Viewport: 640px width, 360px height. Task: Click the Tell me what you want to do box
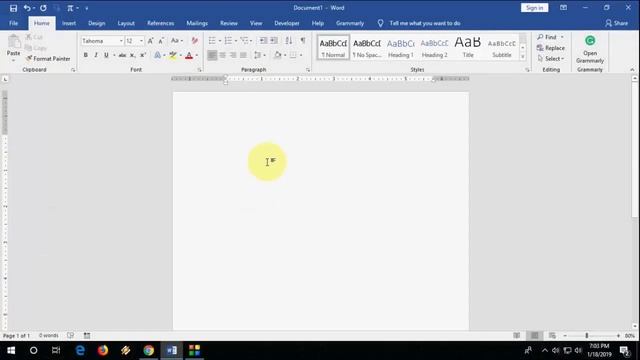[x=424, y=23]
